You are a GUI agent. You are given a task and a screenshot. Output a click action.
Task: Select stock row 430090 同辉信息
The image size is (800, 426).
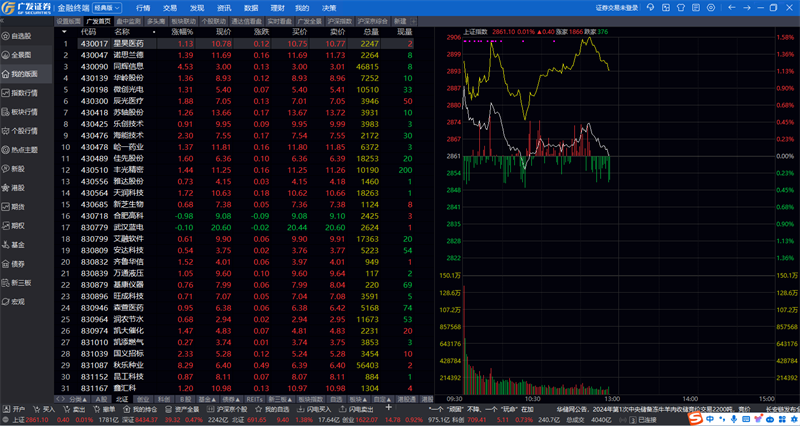(236, 66)
